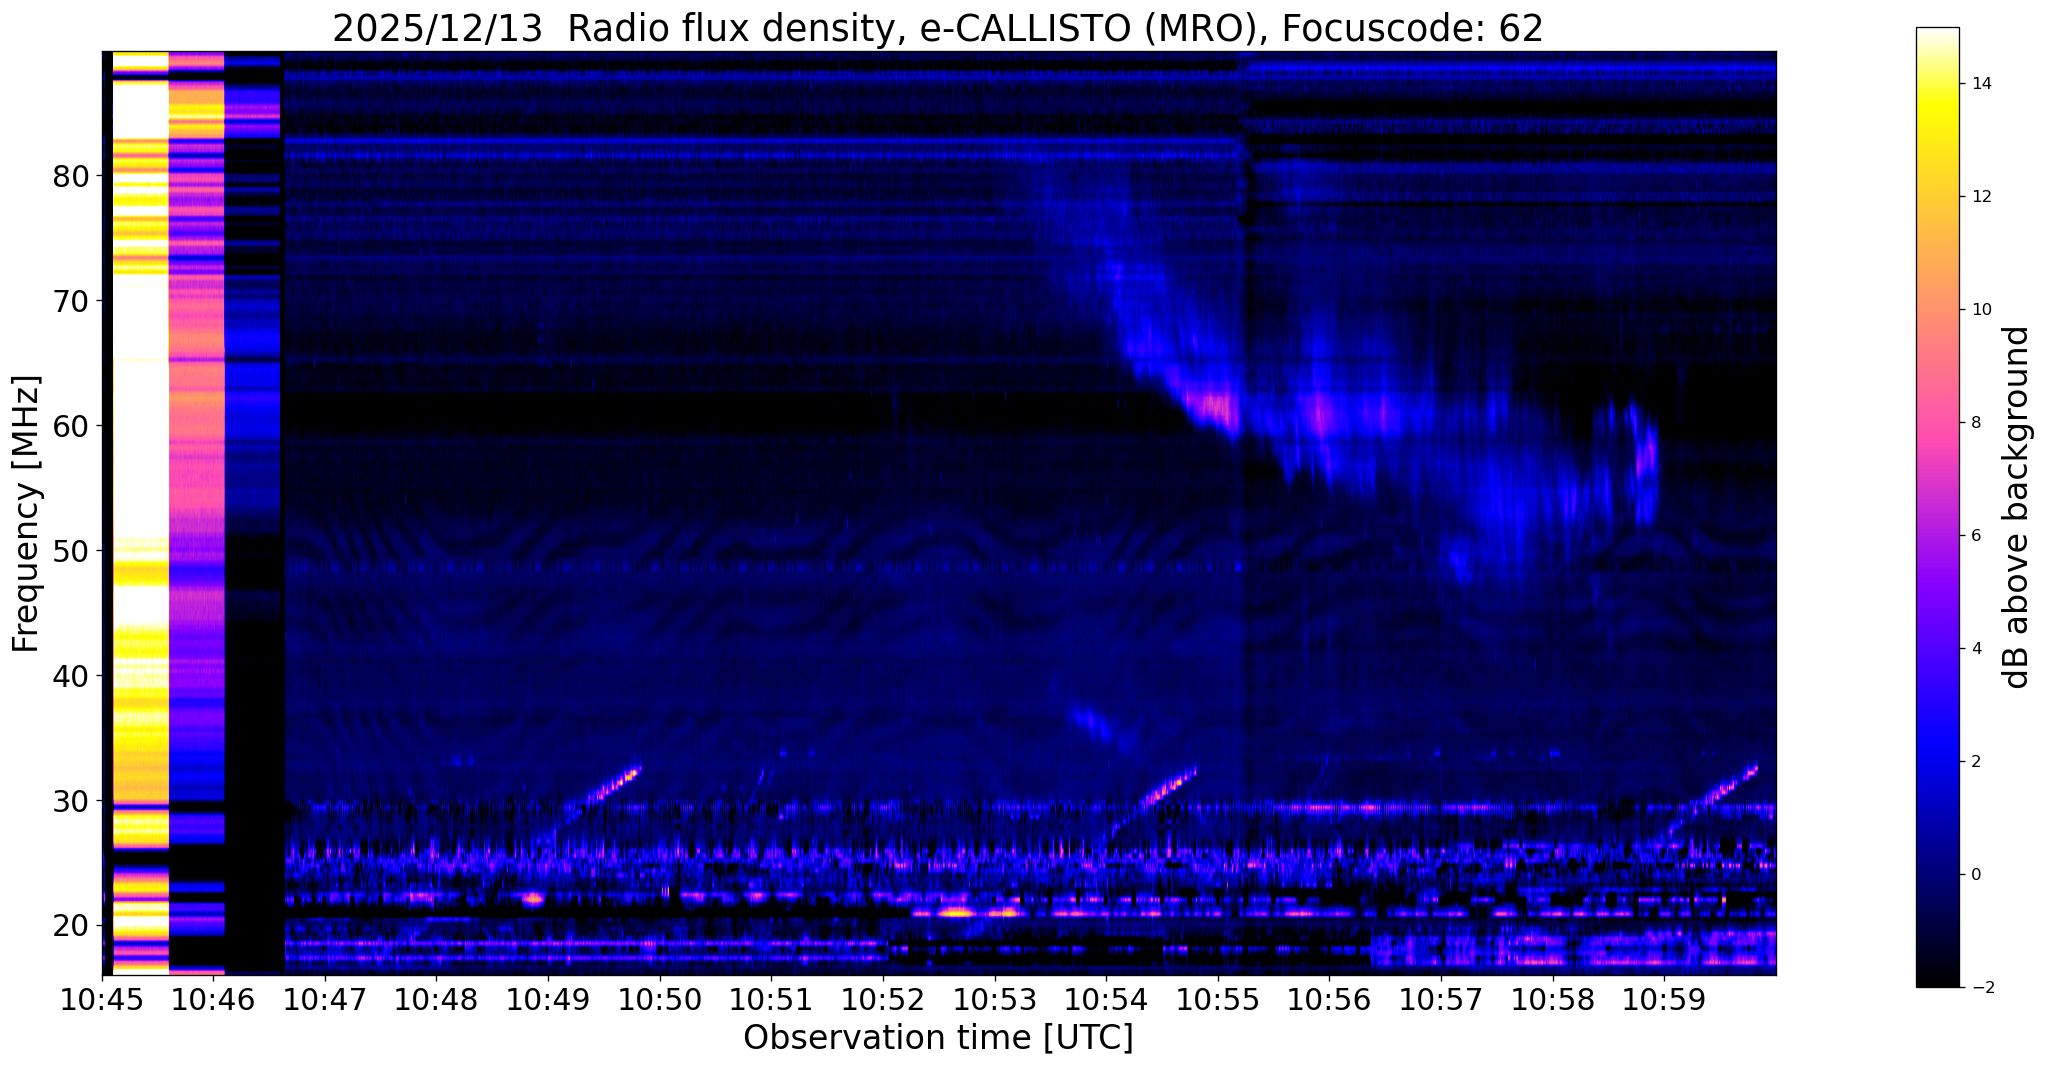Click the 10:51 time tick label
Image resolution: width=2047 pixels, height=1067 pixels.
pos(771,1000)
